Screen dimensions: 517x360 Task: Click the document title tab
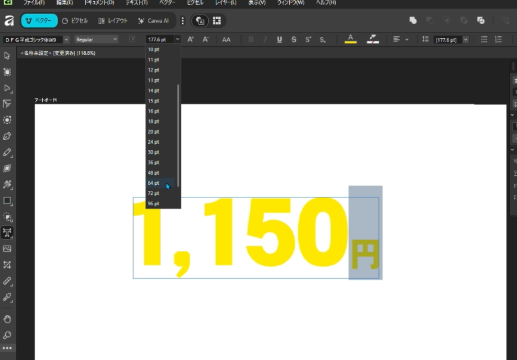58,53
